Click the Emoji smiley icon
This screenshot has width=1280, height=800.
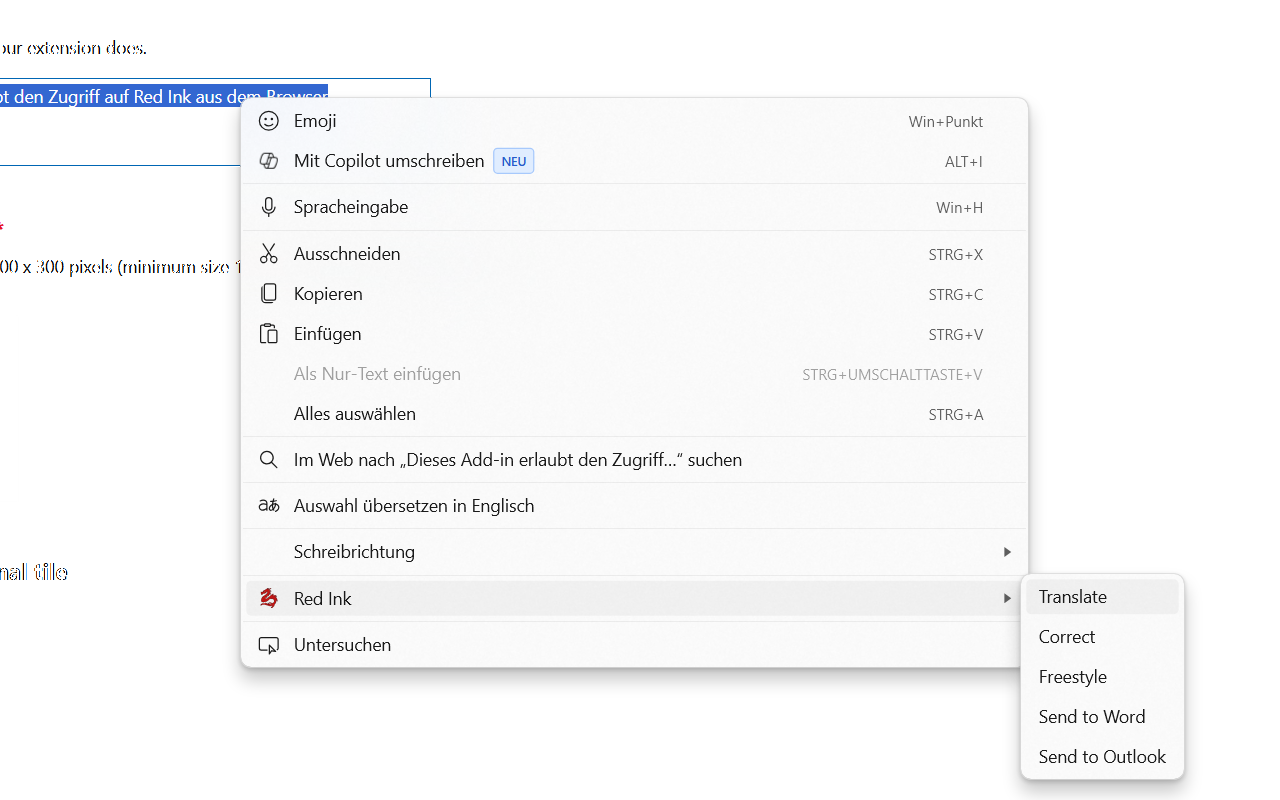(x=268, y=121)
